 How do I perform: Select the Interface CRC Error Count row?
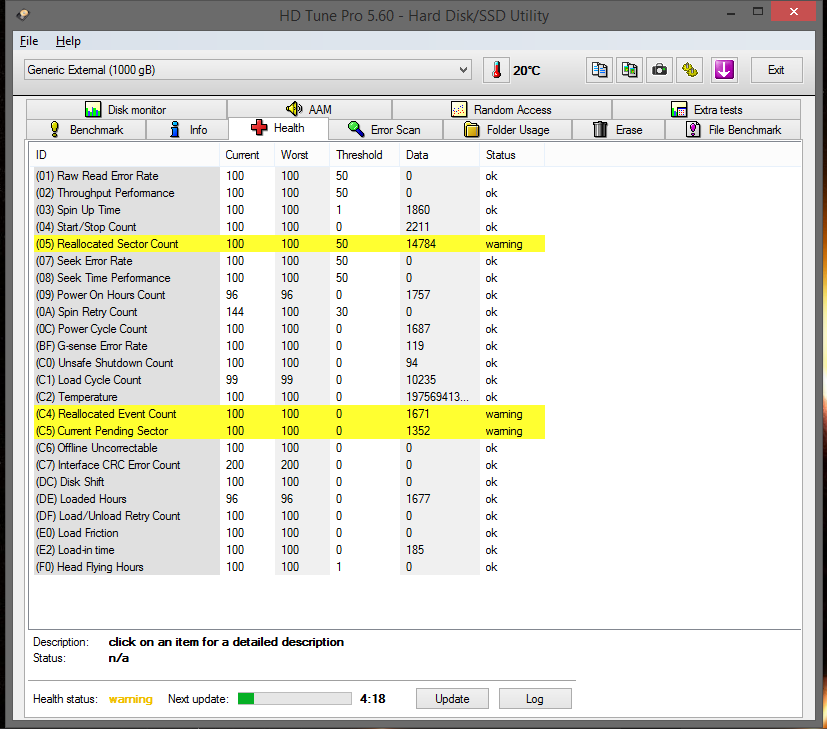click(289, 465)
